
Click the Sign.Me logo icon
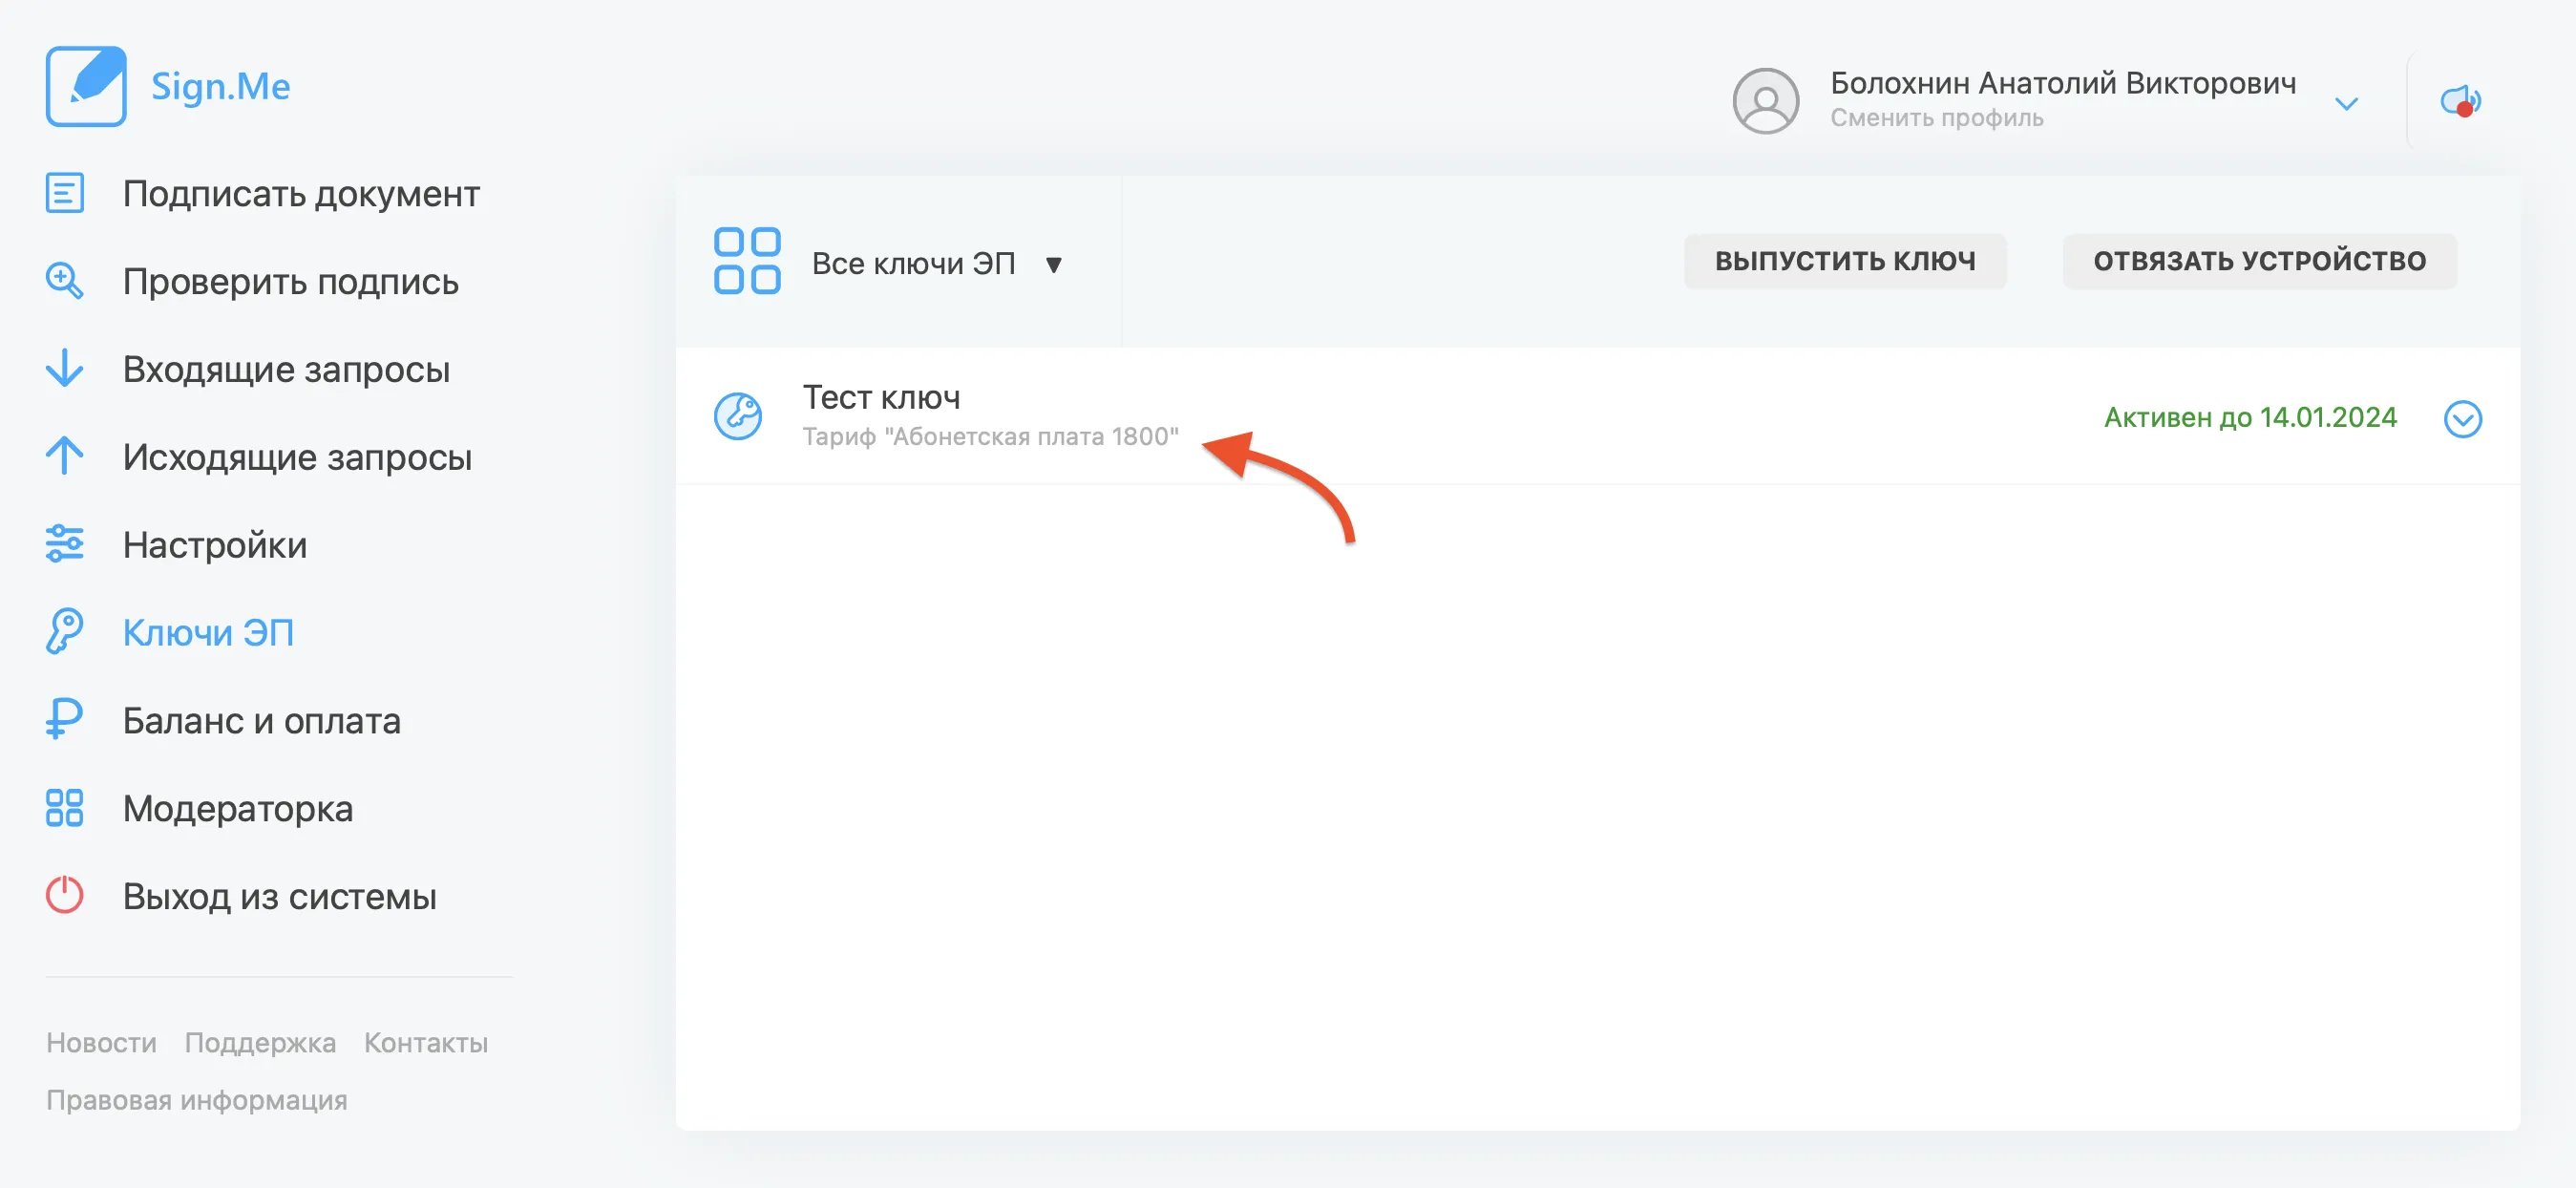click(86, 86)
